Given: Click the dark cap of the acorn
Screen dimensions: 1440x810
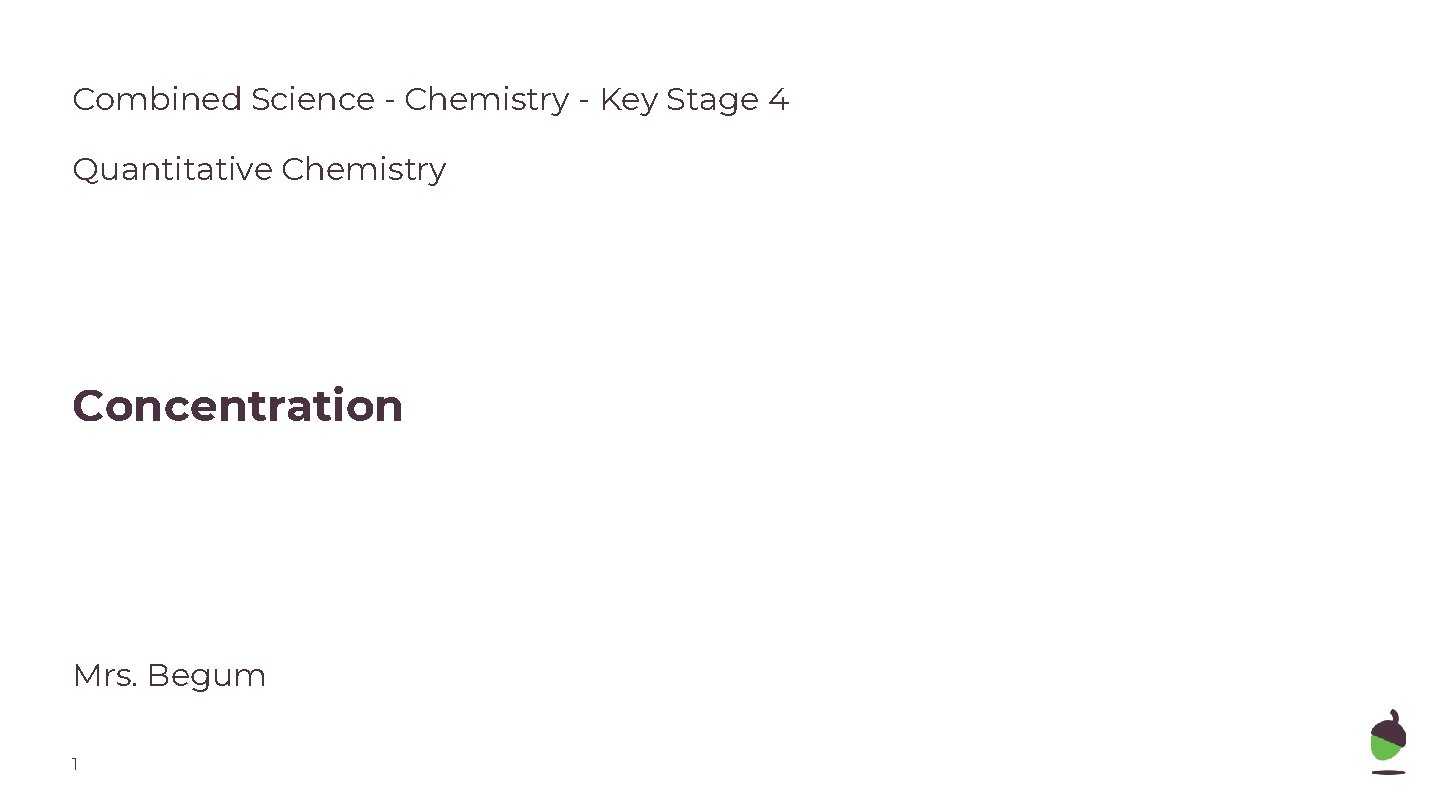Looking at the screenshot, I should [x=1391, y=728].
